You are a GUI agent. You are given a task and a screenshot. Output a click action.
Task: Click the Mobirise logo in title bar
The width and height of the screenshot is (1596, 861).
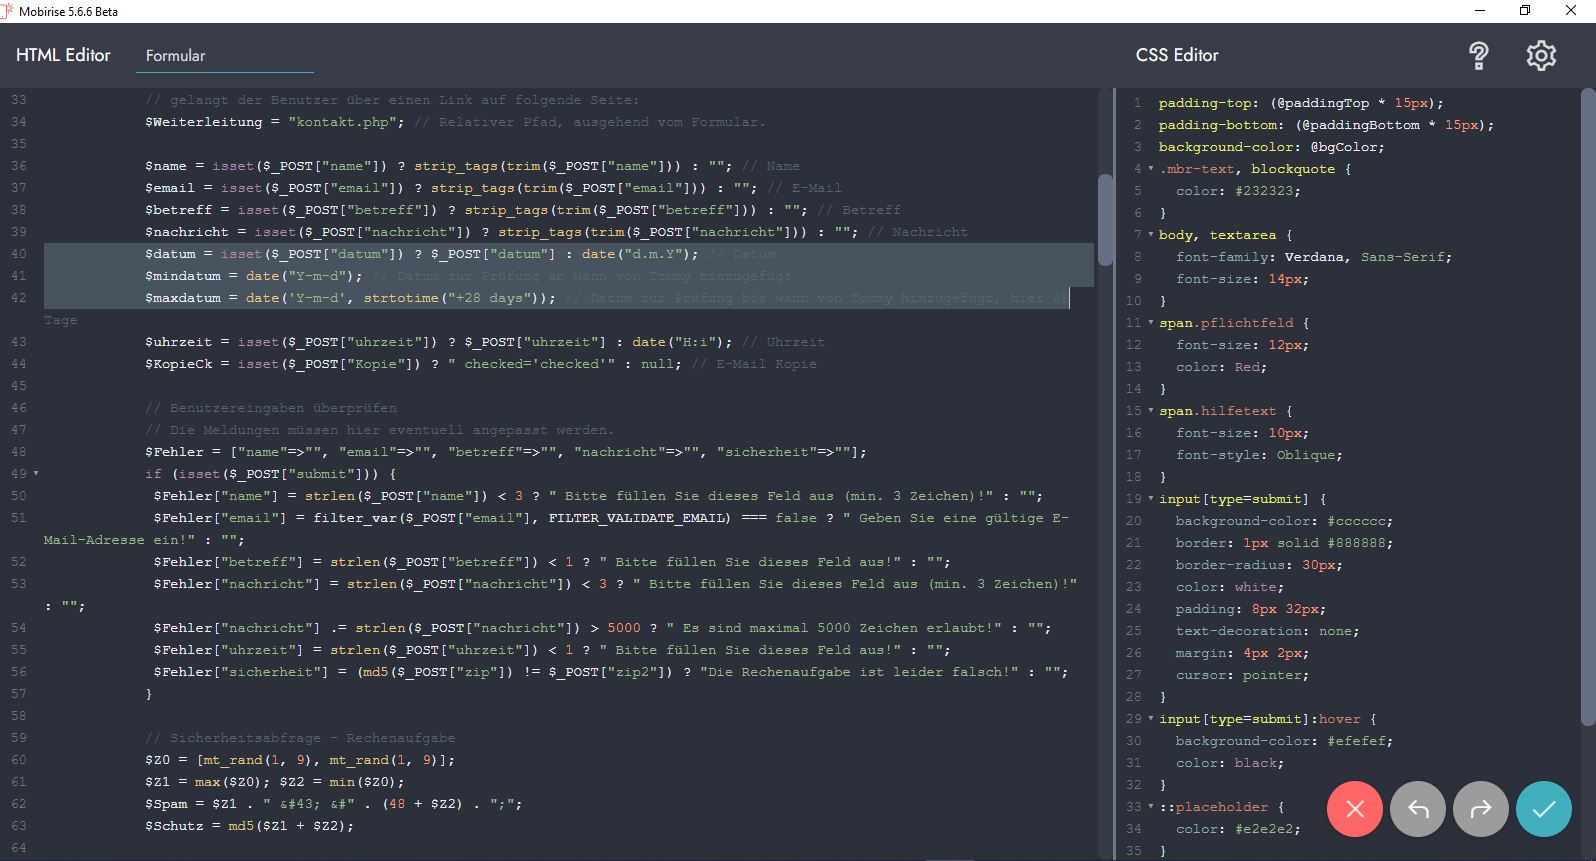tap(7, 11)
